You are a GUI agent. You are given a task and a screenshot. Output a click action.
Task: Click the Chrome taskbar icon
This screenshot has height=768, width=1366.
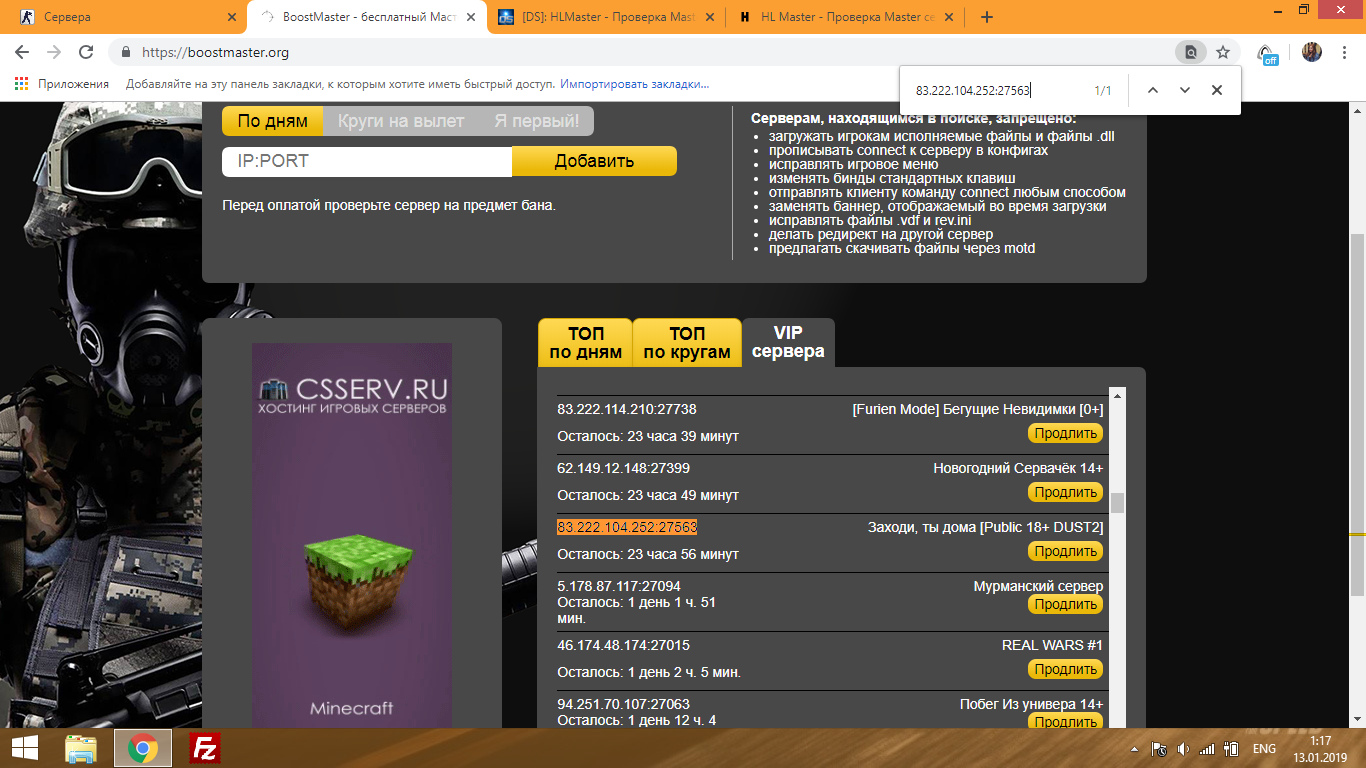[142, 748]
